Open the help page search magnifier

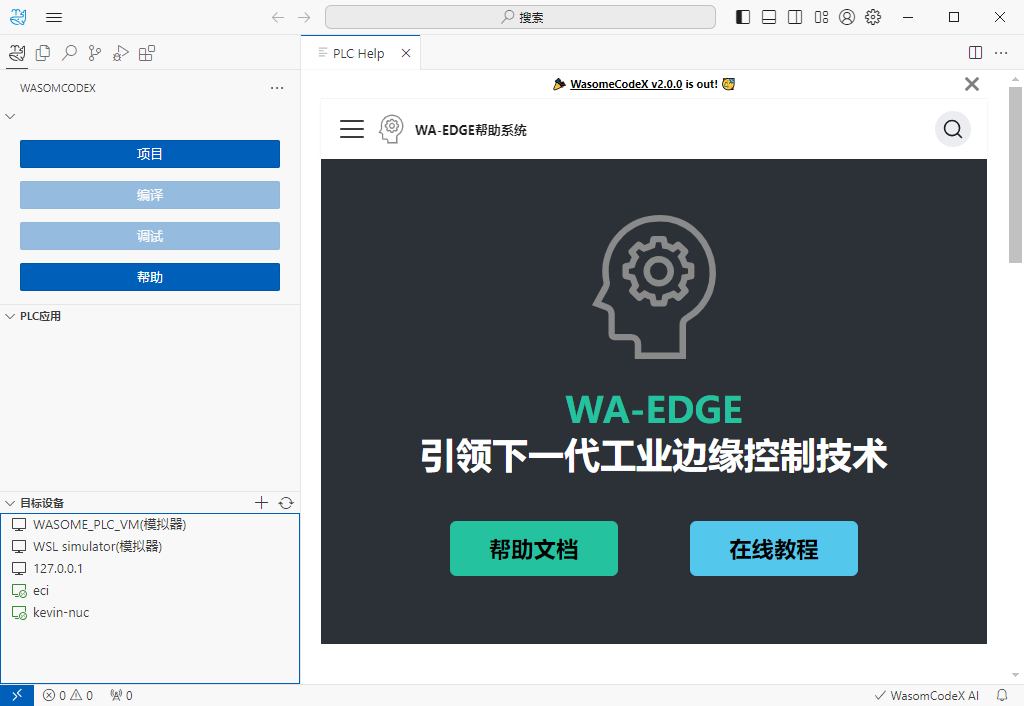(953, 129)
